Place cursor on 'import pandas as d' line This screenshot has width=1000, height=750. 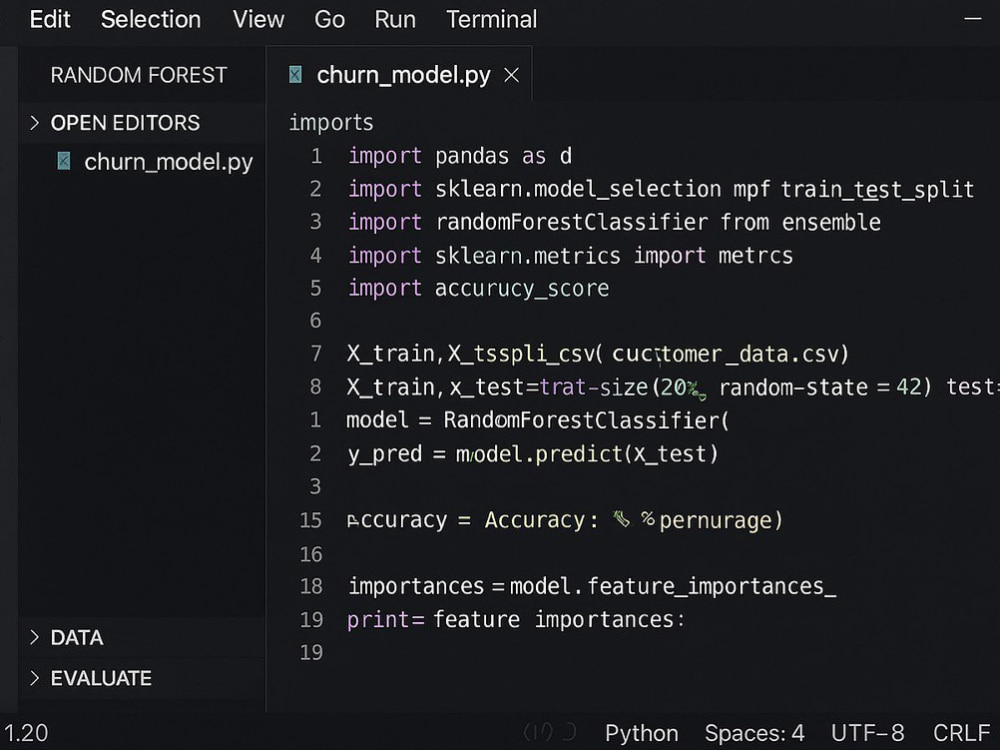coord(460,156)
